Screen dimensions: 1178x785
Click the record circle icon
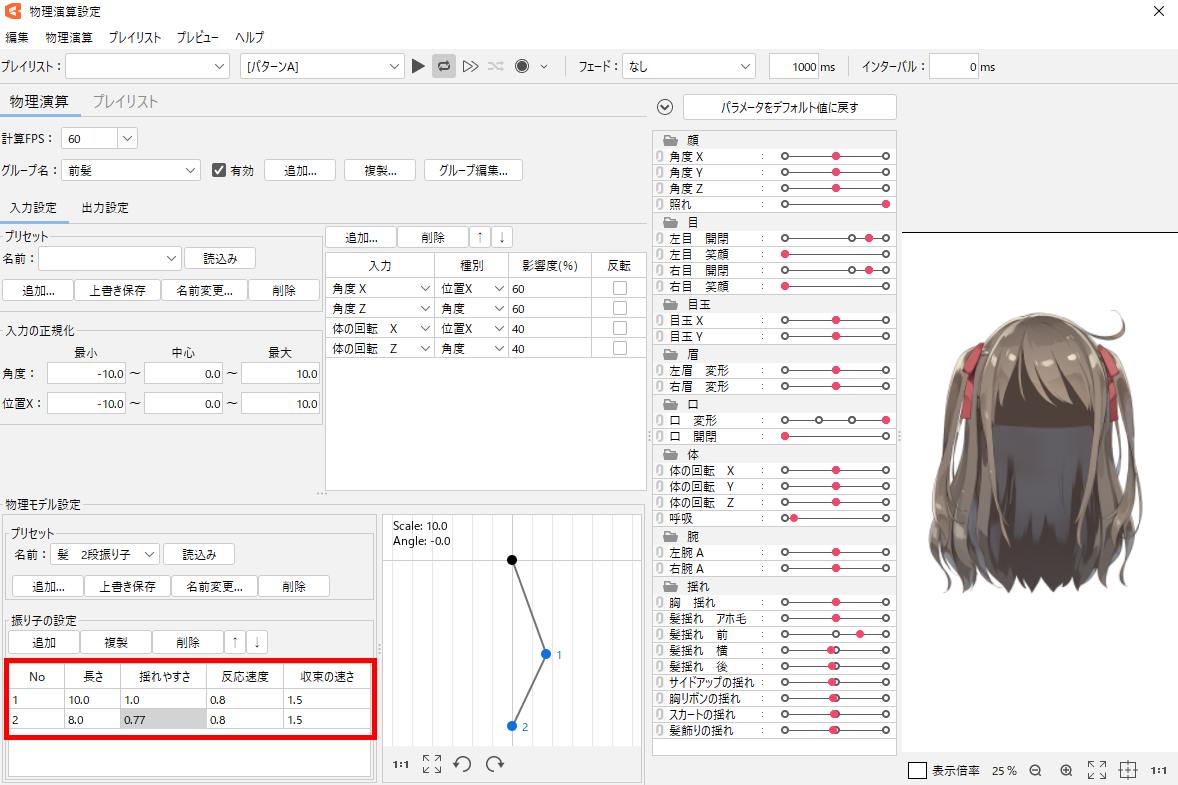(x=522, y=66)
